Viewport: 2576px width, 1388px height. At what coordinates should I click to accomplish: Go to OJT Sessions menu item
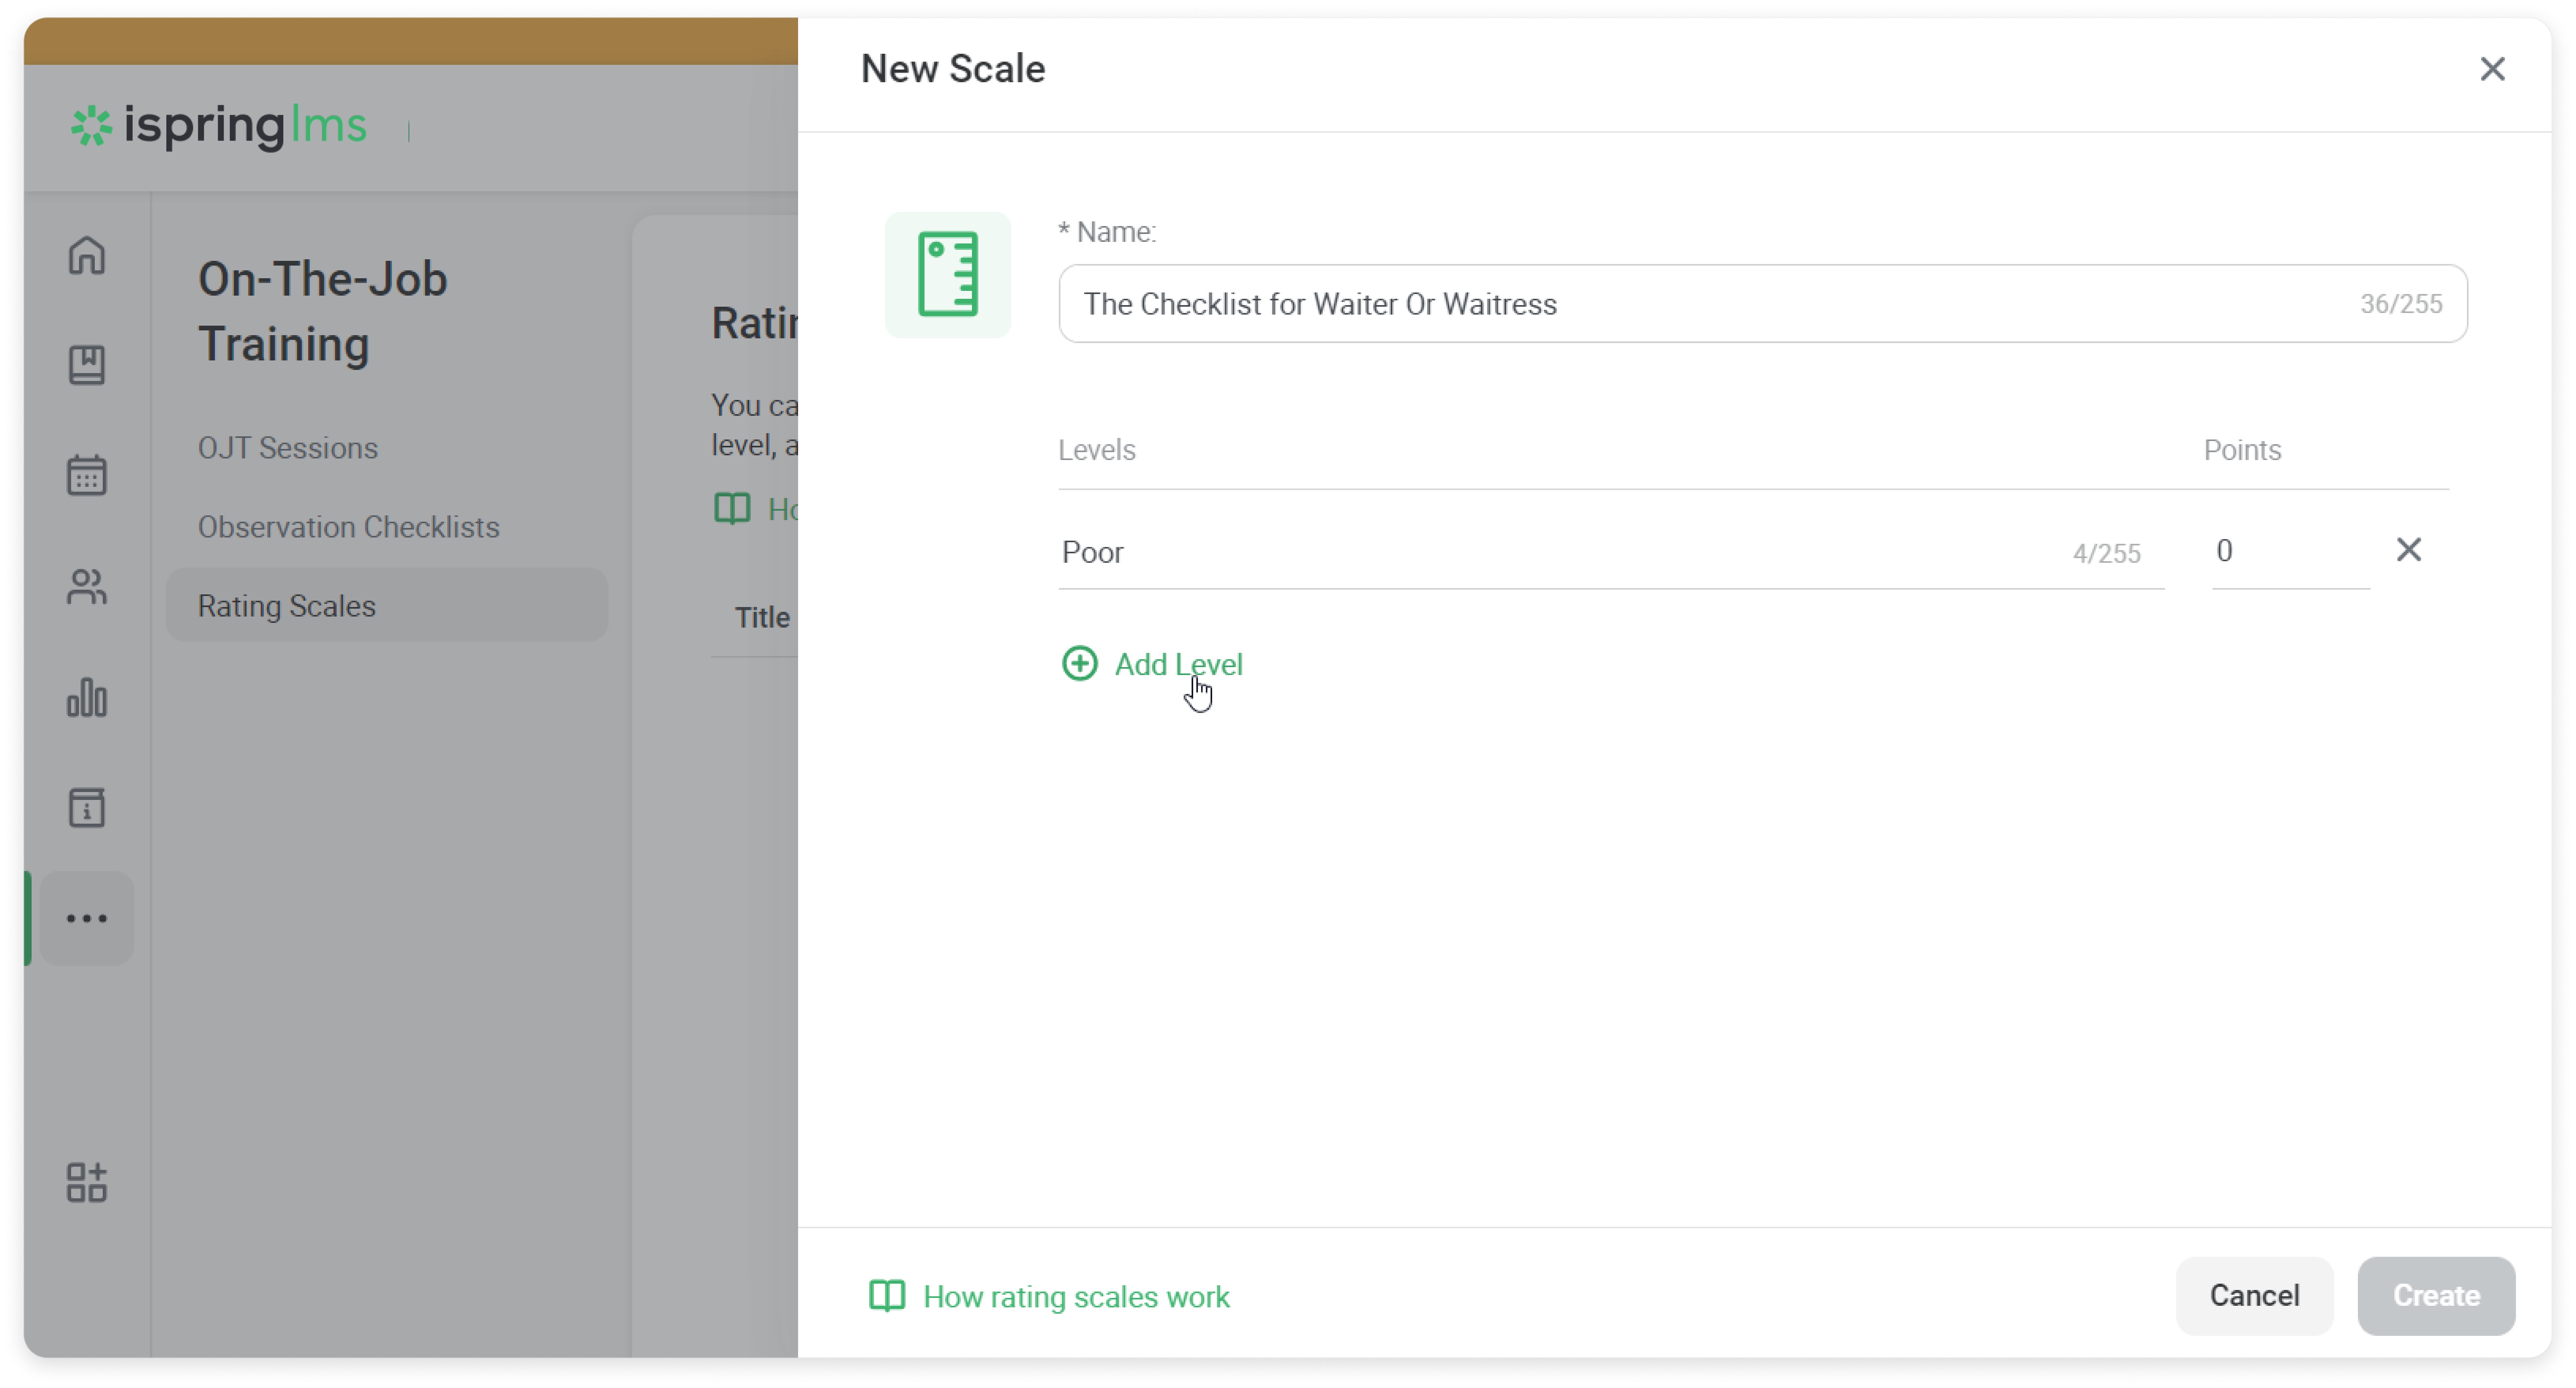288,448
